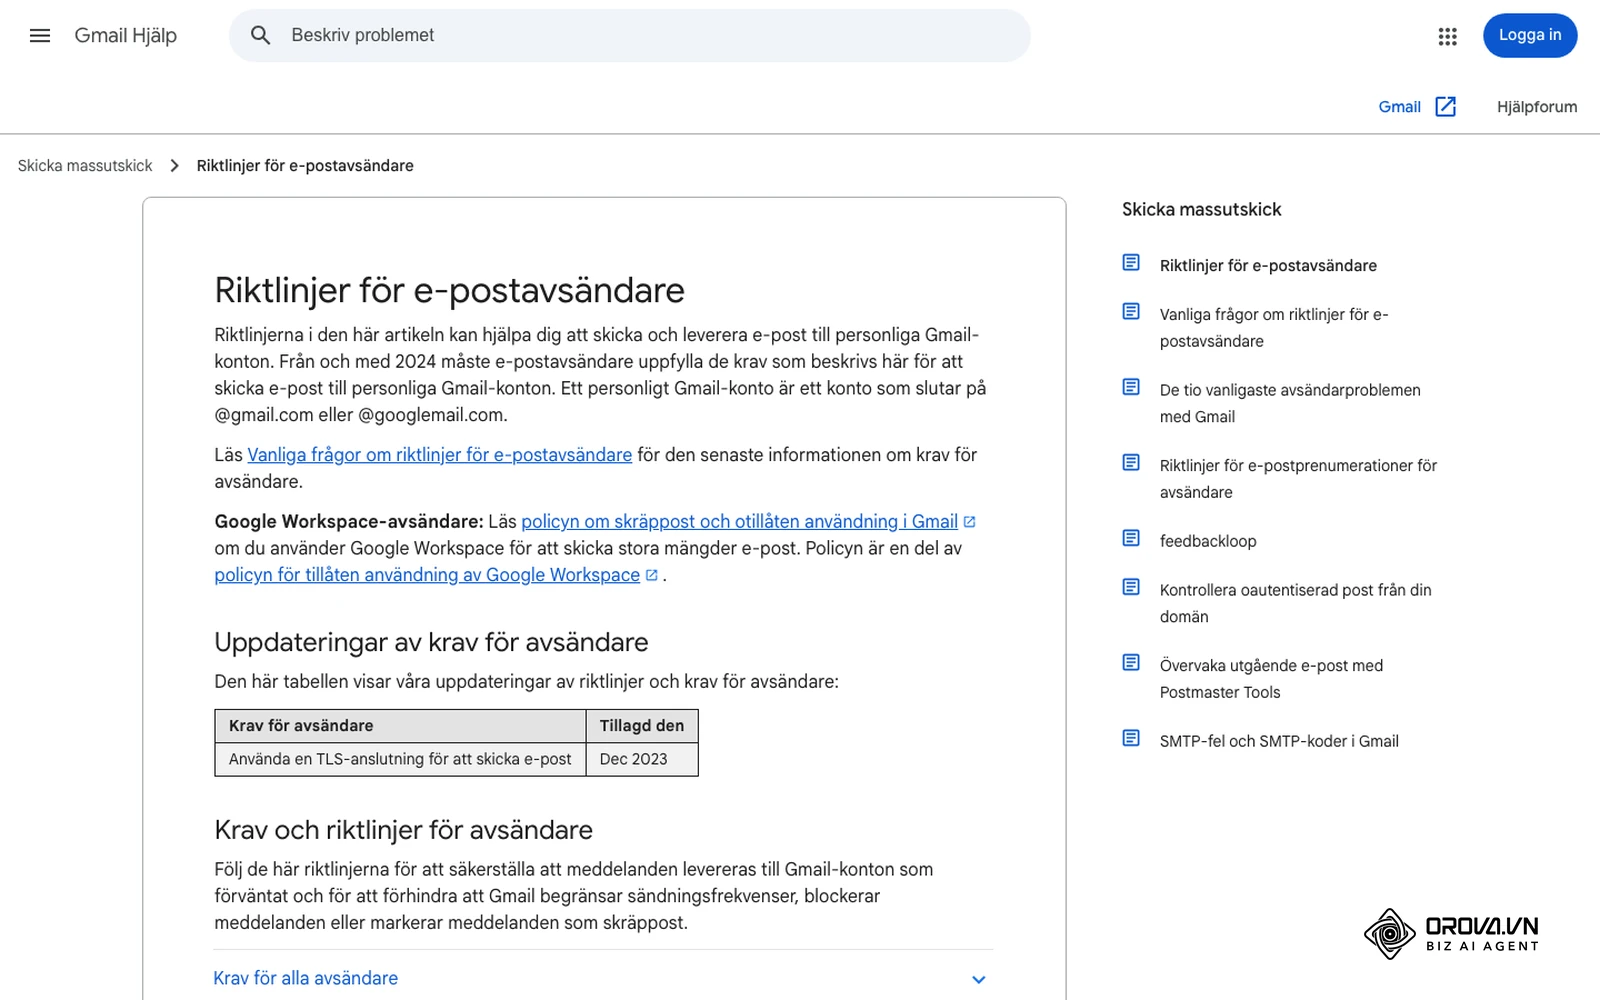Open the hamburger main menu
The image size is (1600, 1000).
[40, 36]
